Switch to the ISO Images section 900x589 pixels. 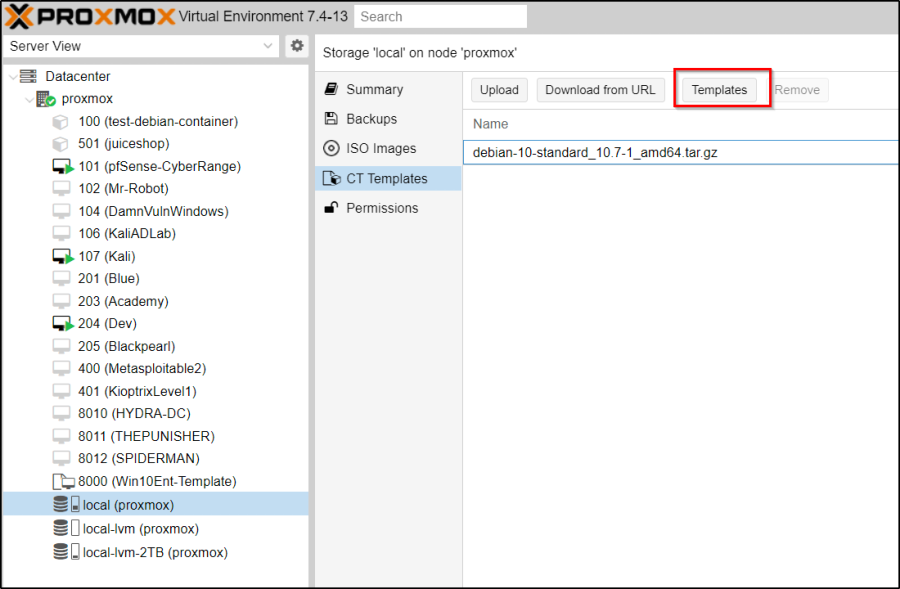tap(380, 149)
